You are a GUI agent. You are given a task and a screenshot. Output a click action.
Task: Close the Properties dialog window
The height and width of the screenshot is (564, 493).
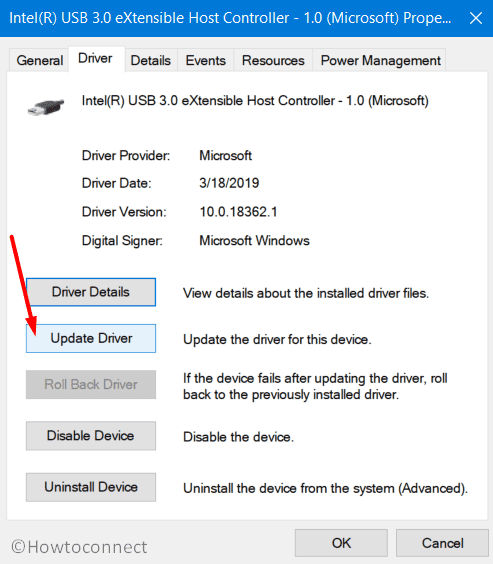point(476,18)
